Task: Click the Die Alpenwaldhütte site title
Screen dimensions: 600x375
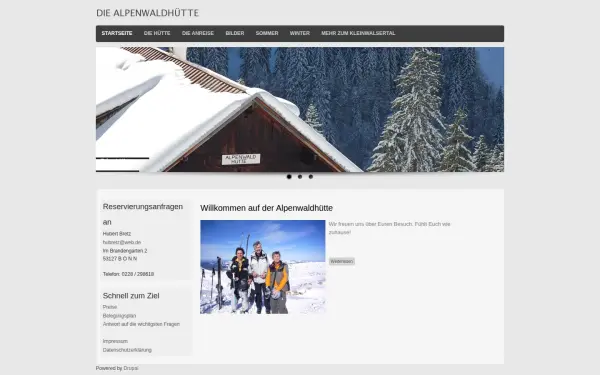Action: click(x=147, y=13)
